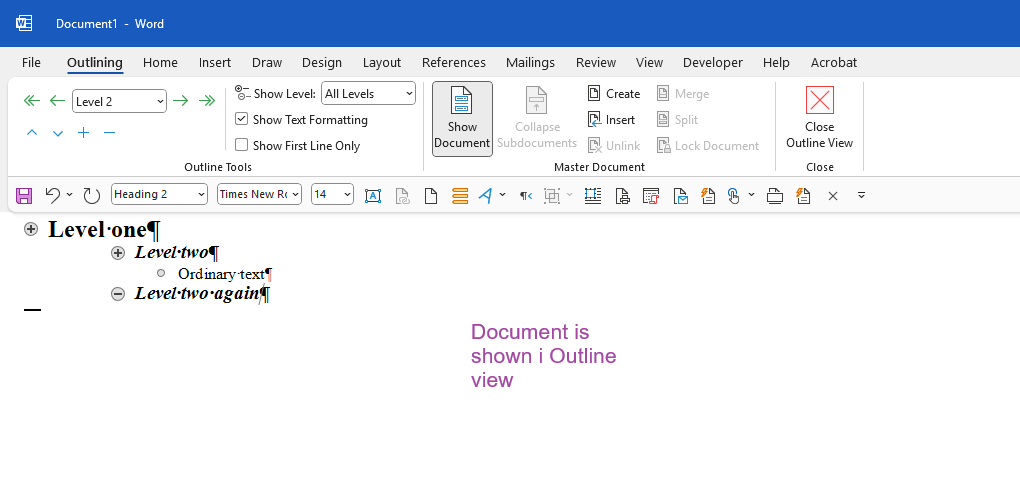This screenshot has height=503, width=1020.
Task: Click the Level one heading text
Action: [103, 229]
